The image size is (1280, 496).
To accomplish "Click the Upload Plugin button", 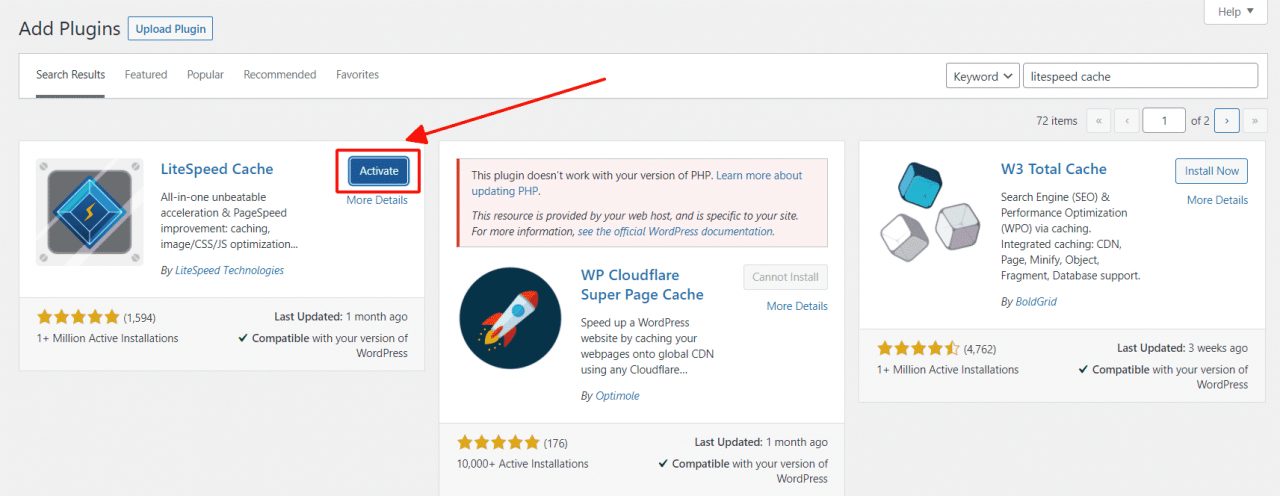I will [171, 29].
